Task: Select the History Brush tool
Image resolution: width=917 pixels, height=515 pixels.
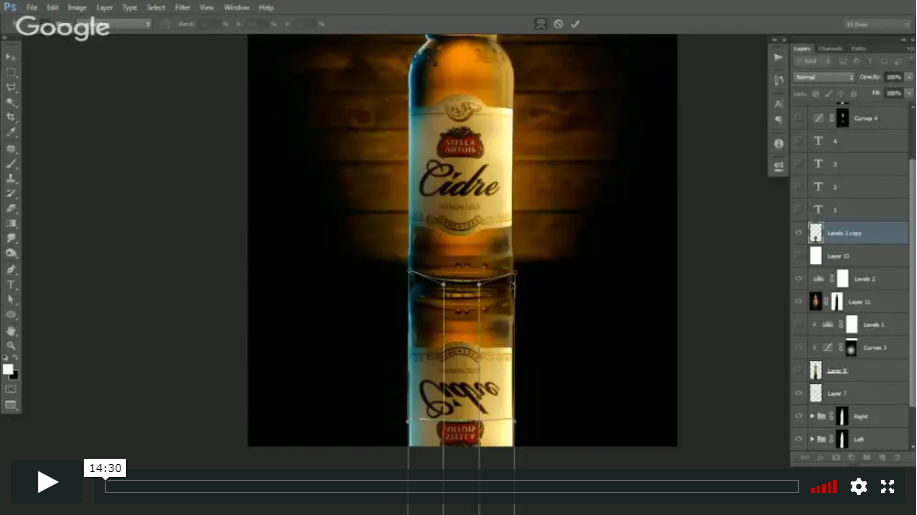Action: pyautogui.click(x=11, y=193)
